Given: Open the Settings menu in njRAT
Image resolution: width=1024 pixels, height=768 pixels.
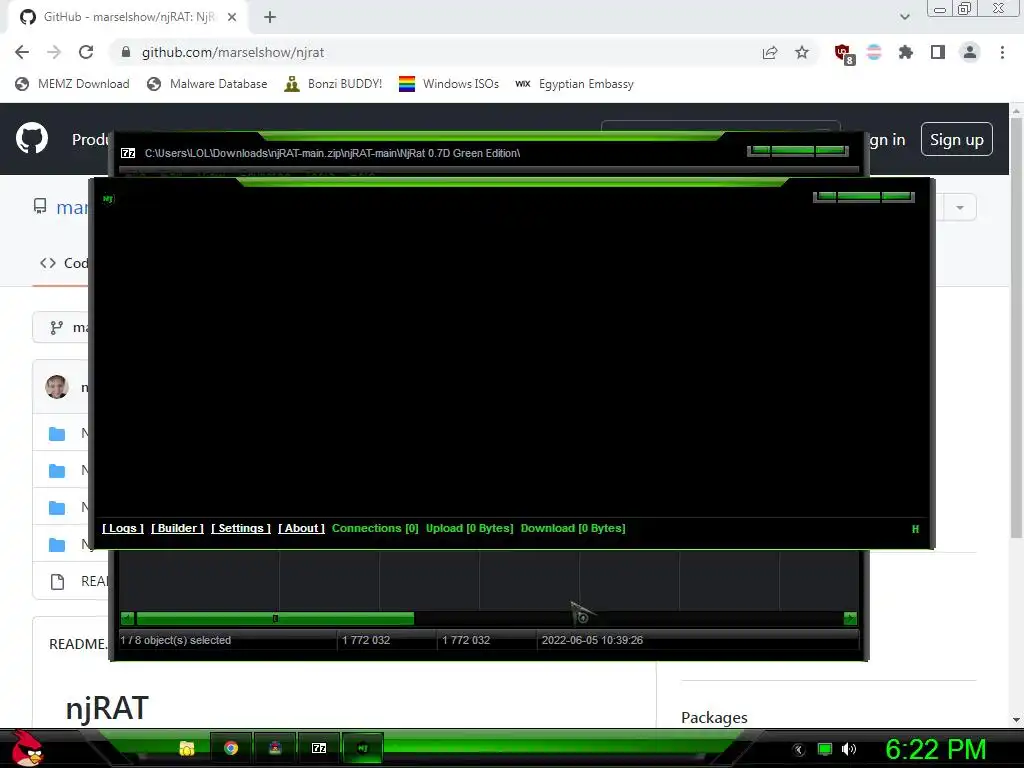Looking at the screenshot, I should tap(241, 528).
